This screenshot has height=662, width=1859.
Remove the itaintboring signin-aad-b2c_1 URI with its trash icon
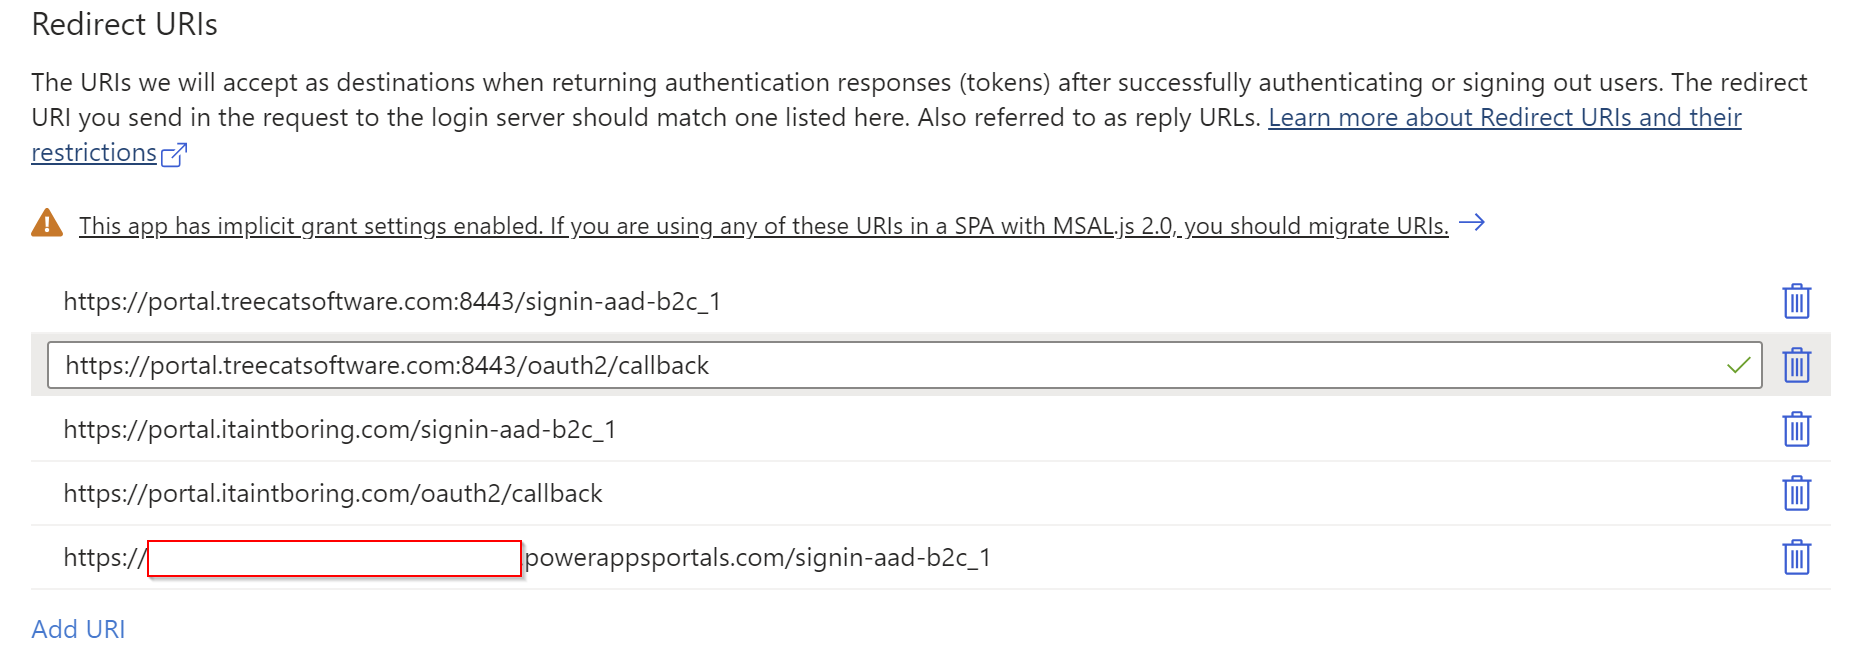tap(1796, 429)
